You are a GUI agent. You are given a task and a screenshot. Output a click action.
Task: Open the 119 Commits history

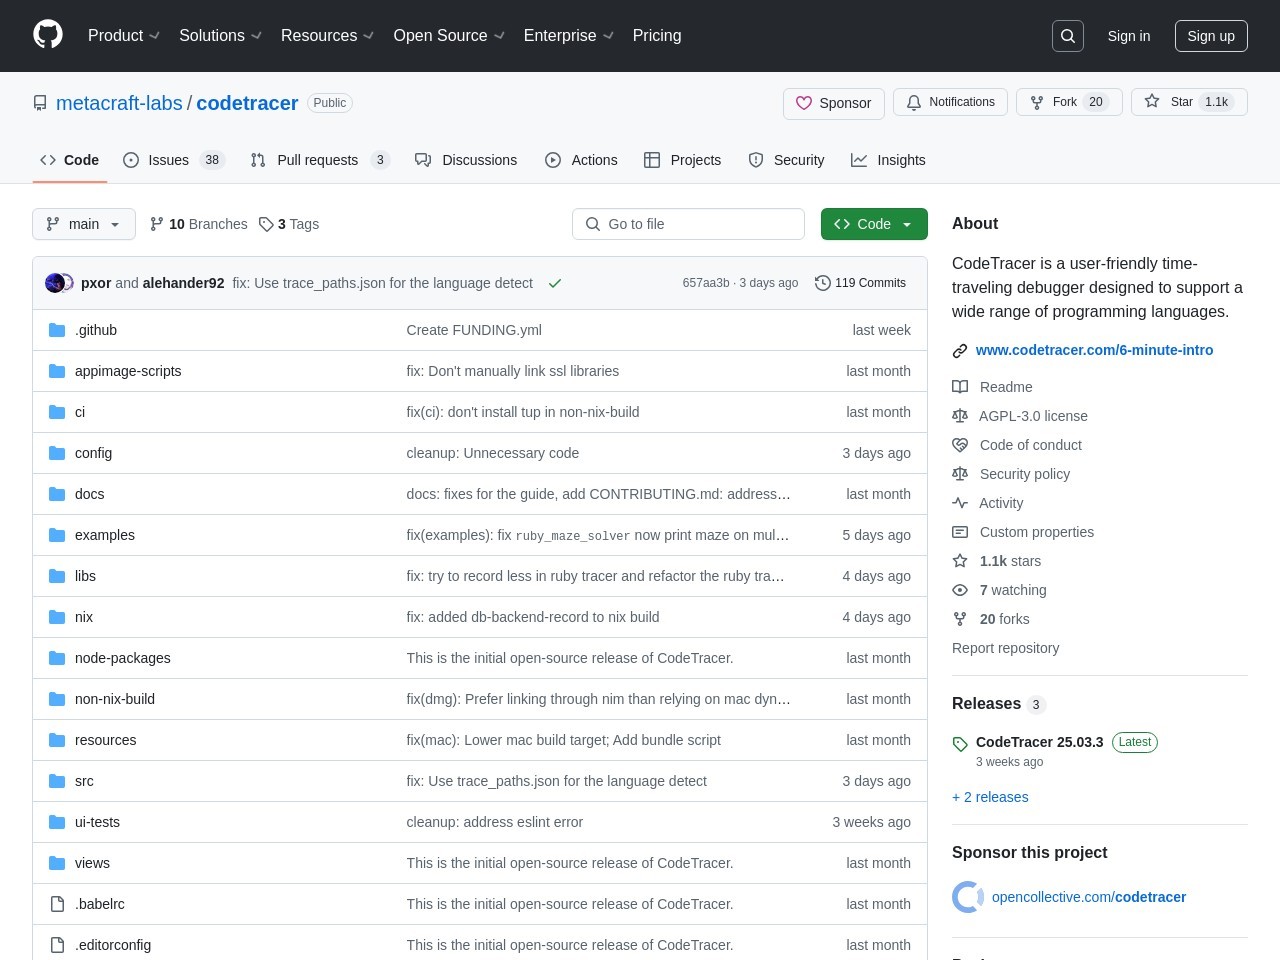point(860,283)
